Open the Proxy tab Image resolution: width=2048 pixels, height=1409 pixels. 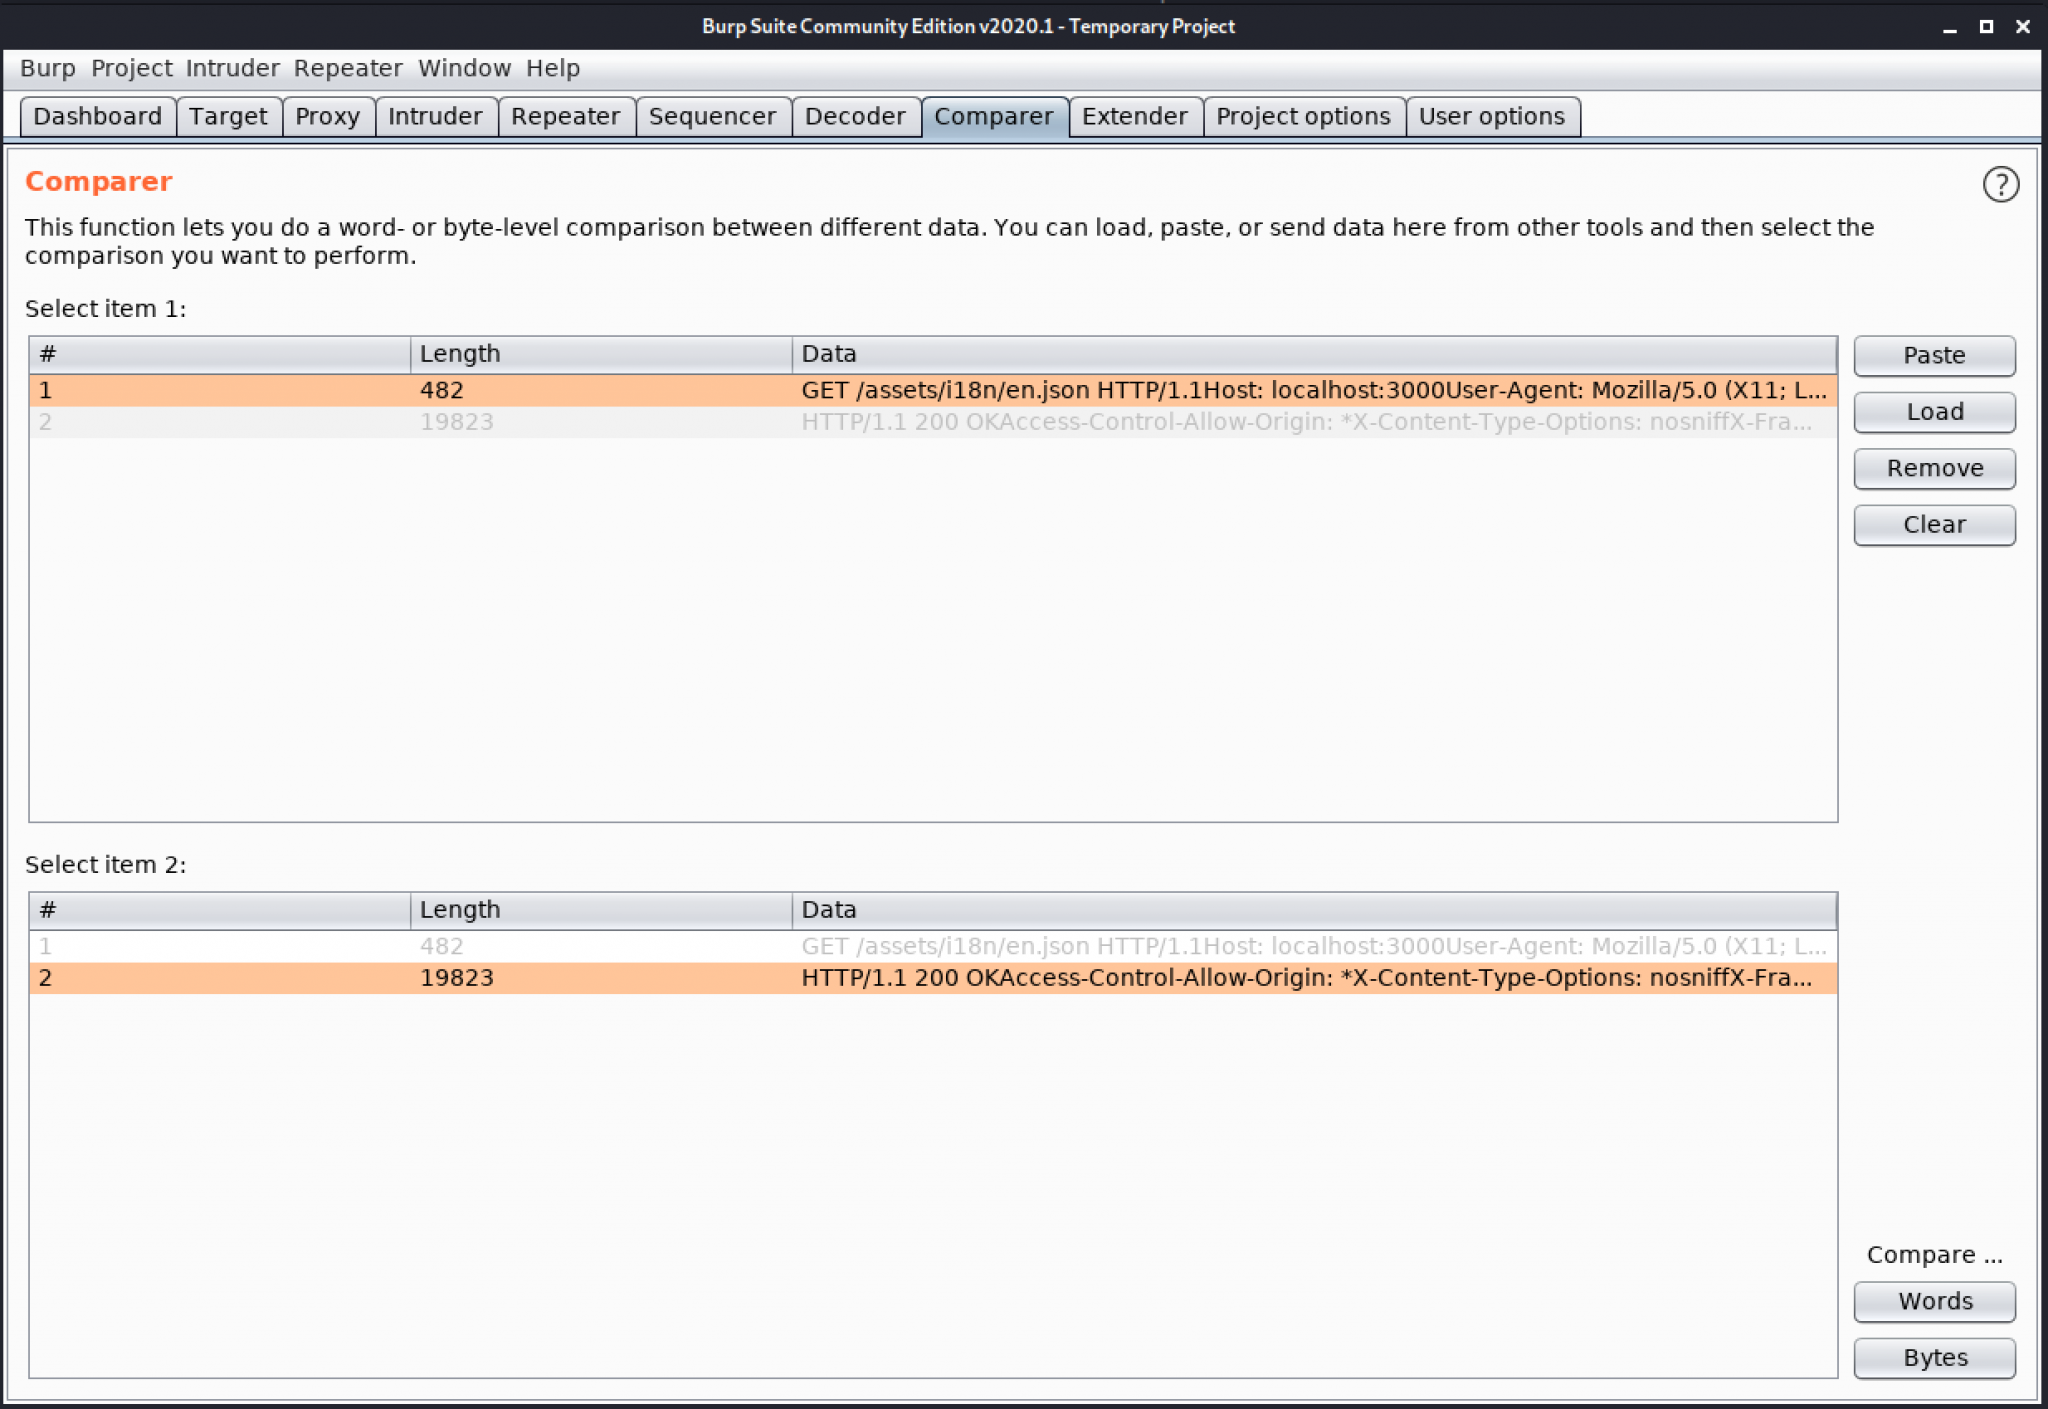[x=328, y=116]
